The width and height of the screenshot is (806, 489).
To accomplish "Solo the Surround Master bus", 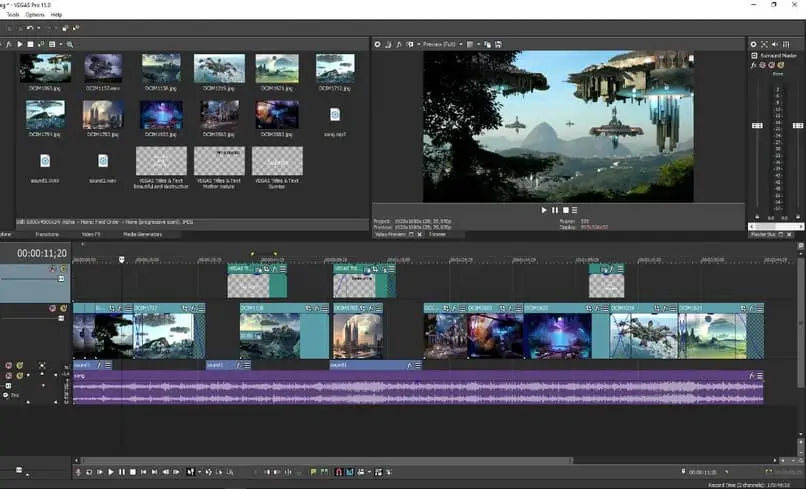I will tap(781, 65).
